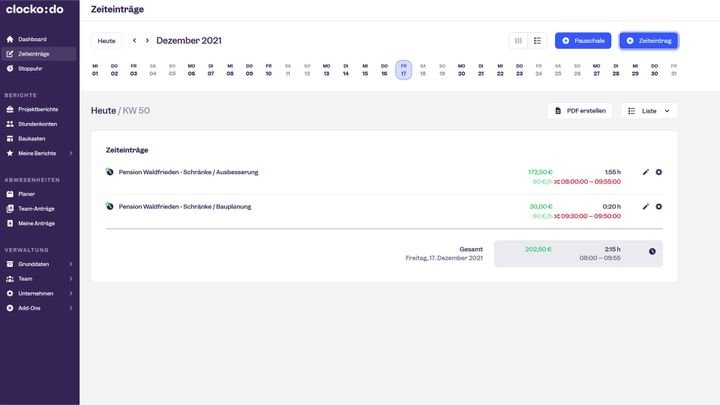
Task: Select highlighted day FR 17
Action: coord(404,70)
